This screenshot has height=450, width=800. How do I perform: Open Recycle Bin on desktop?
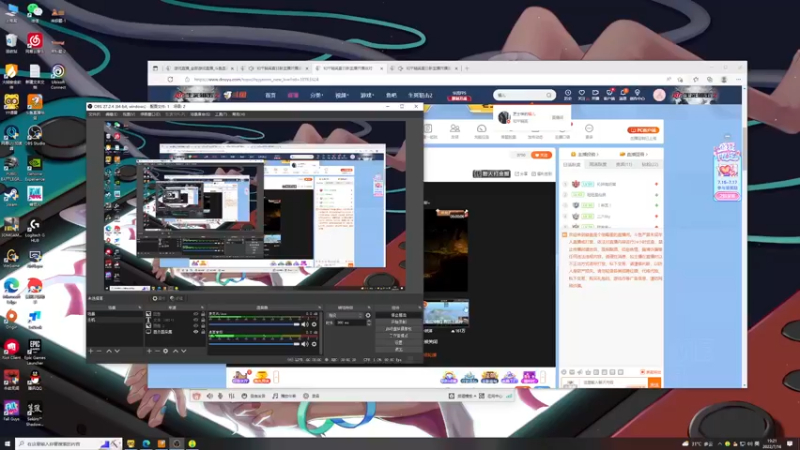(11, 42)
